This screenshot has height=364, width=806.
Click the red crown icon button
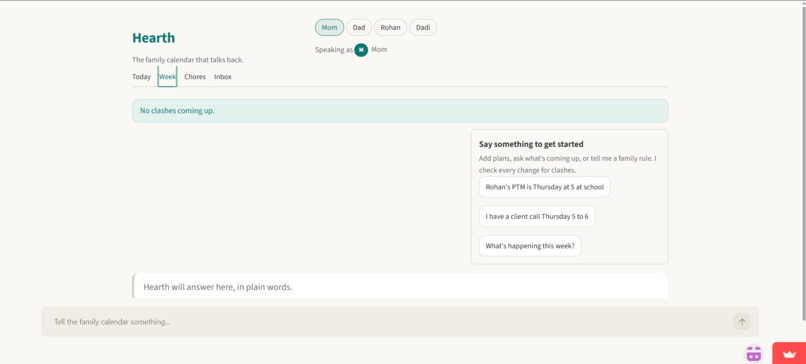pos(789,353)
